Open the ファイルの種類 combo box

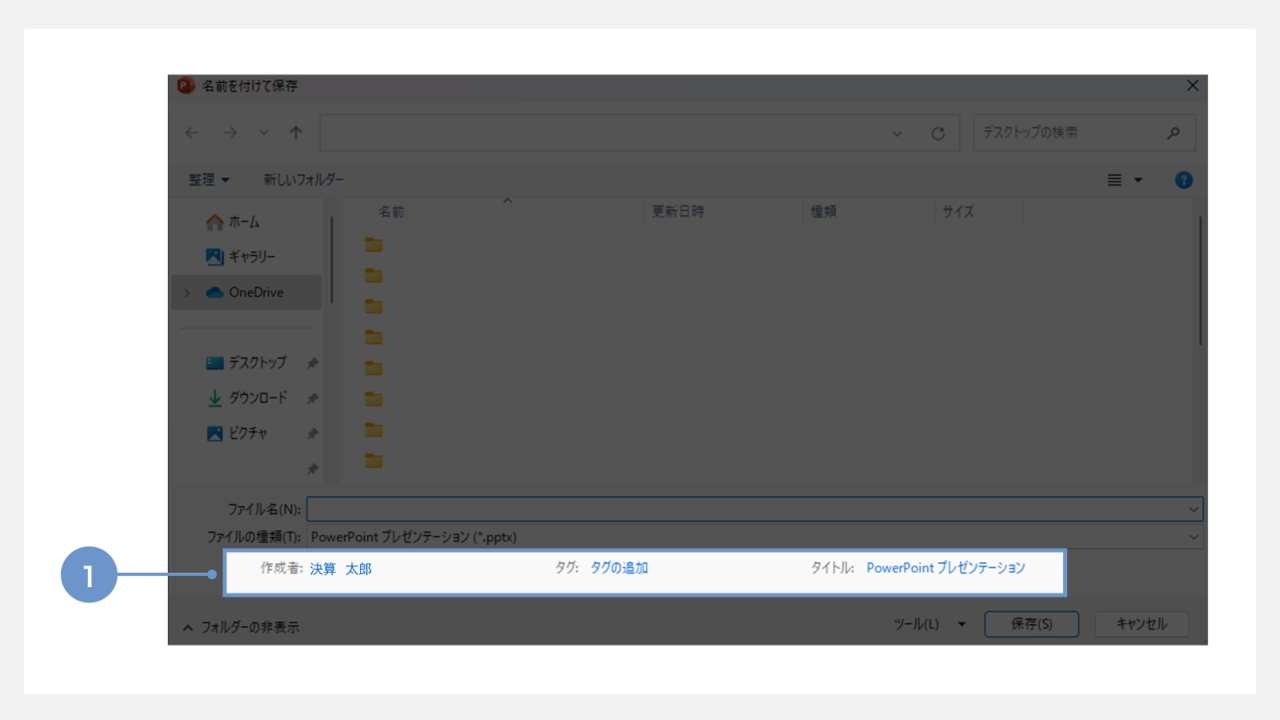click(x=755, y=537)
